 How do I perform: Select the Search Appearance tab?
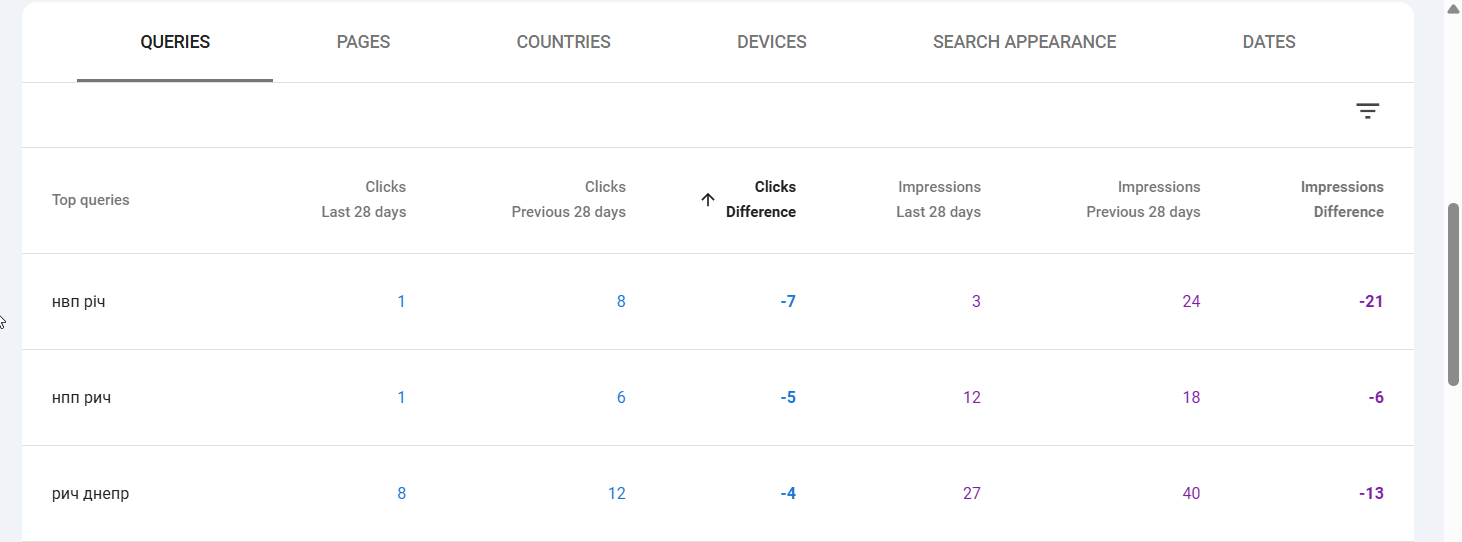pyautogui.click(x=1025, y=42)
